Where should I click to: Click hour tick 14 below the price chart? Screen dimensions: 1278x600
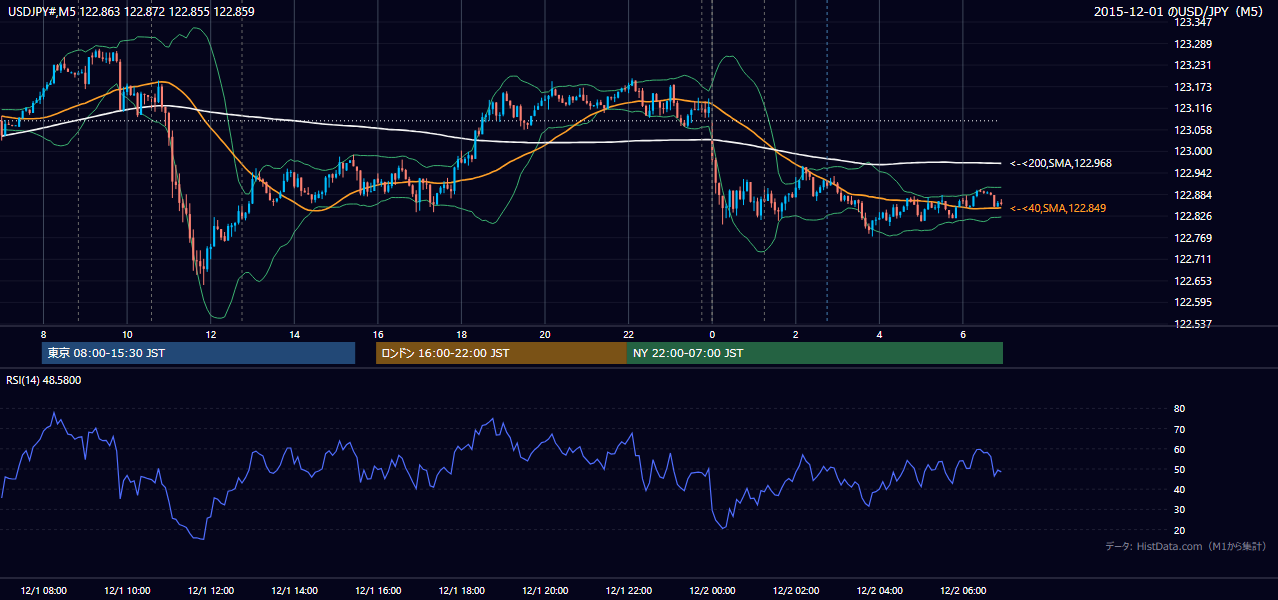294,334
